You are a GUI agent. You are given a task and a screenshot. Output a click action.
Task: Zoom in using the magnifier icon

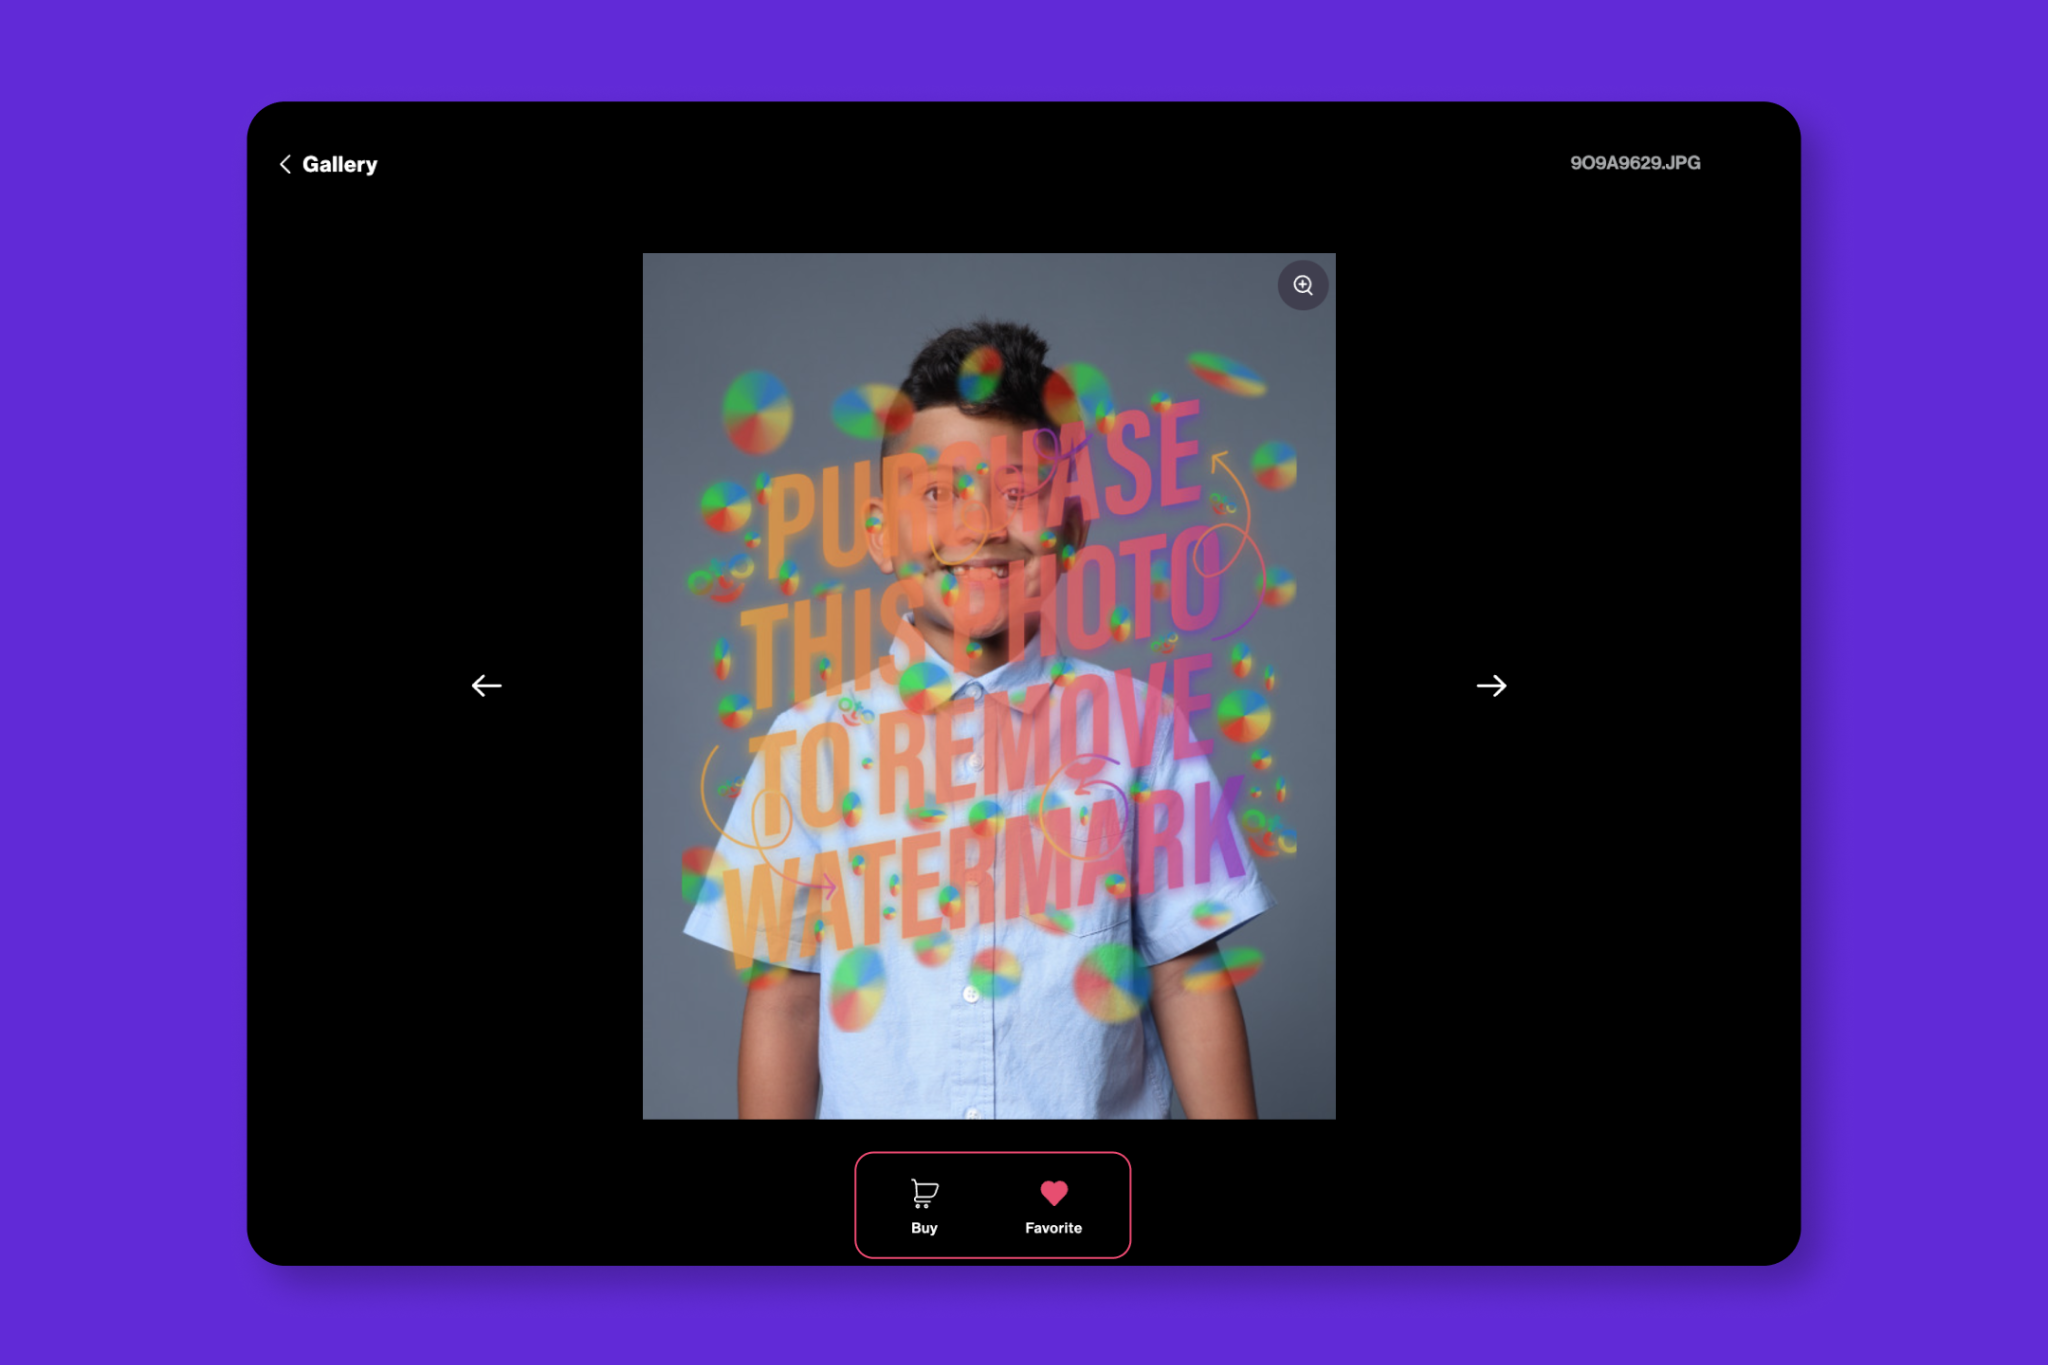click(x=1302, y=285)
